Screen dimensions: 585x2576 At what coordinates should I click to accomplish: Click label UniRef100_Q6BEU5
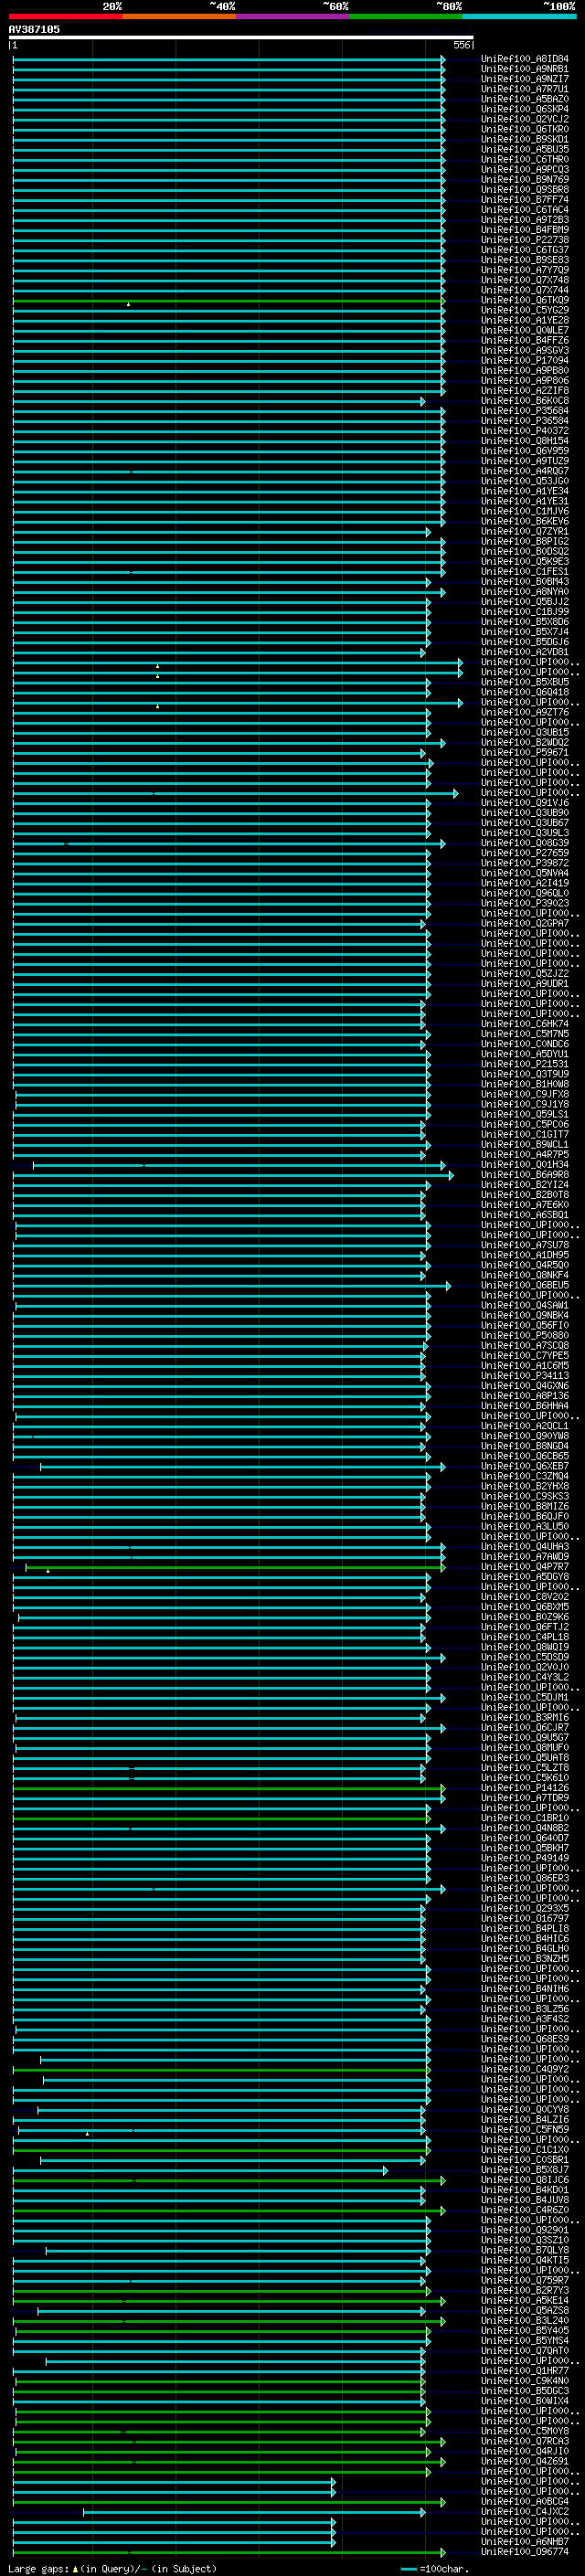tap(524, 1285)
